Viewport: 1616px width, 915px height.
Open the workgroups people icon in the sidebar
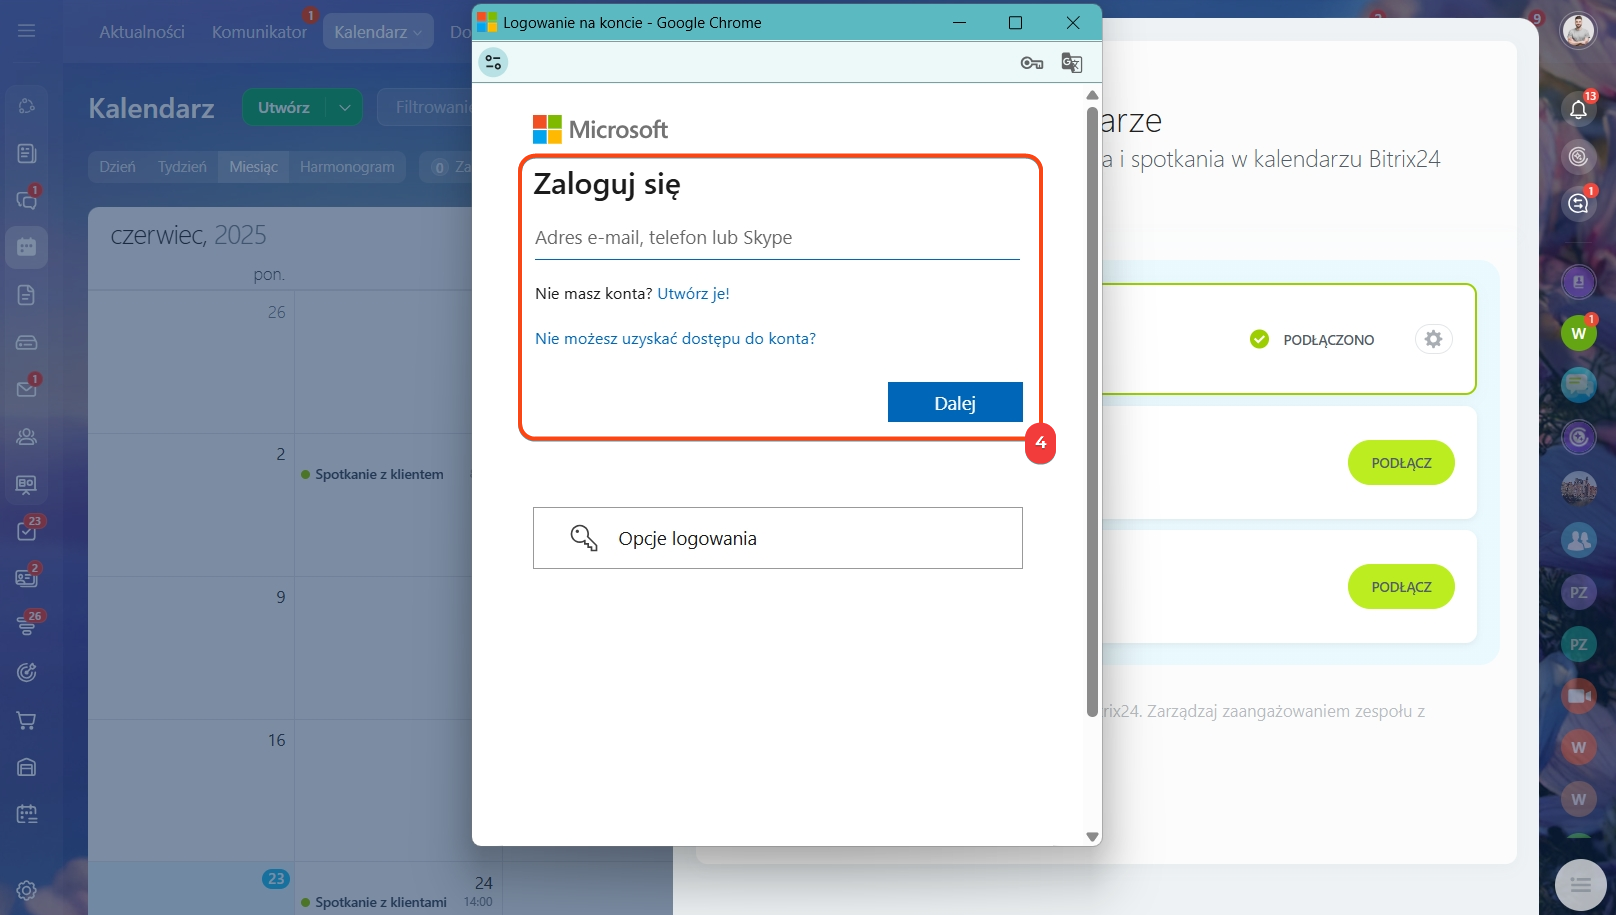coord(27,437)
